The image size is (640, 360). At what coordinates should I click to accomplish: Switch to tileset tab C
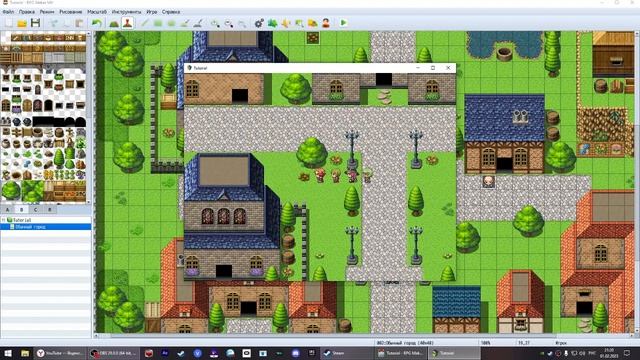36,209
